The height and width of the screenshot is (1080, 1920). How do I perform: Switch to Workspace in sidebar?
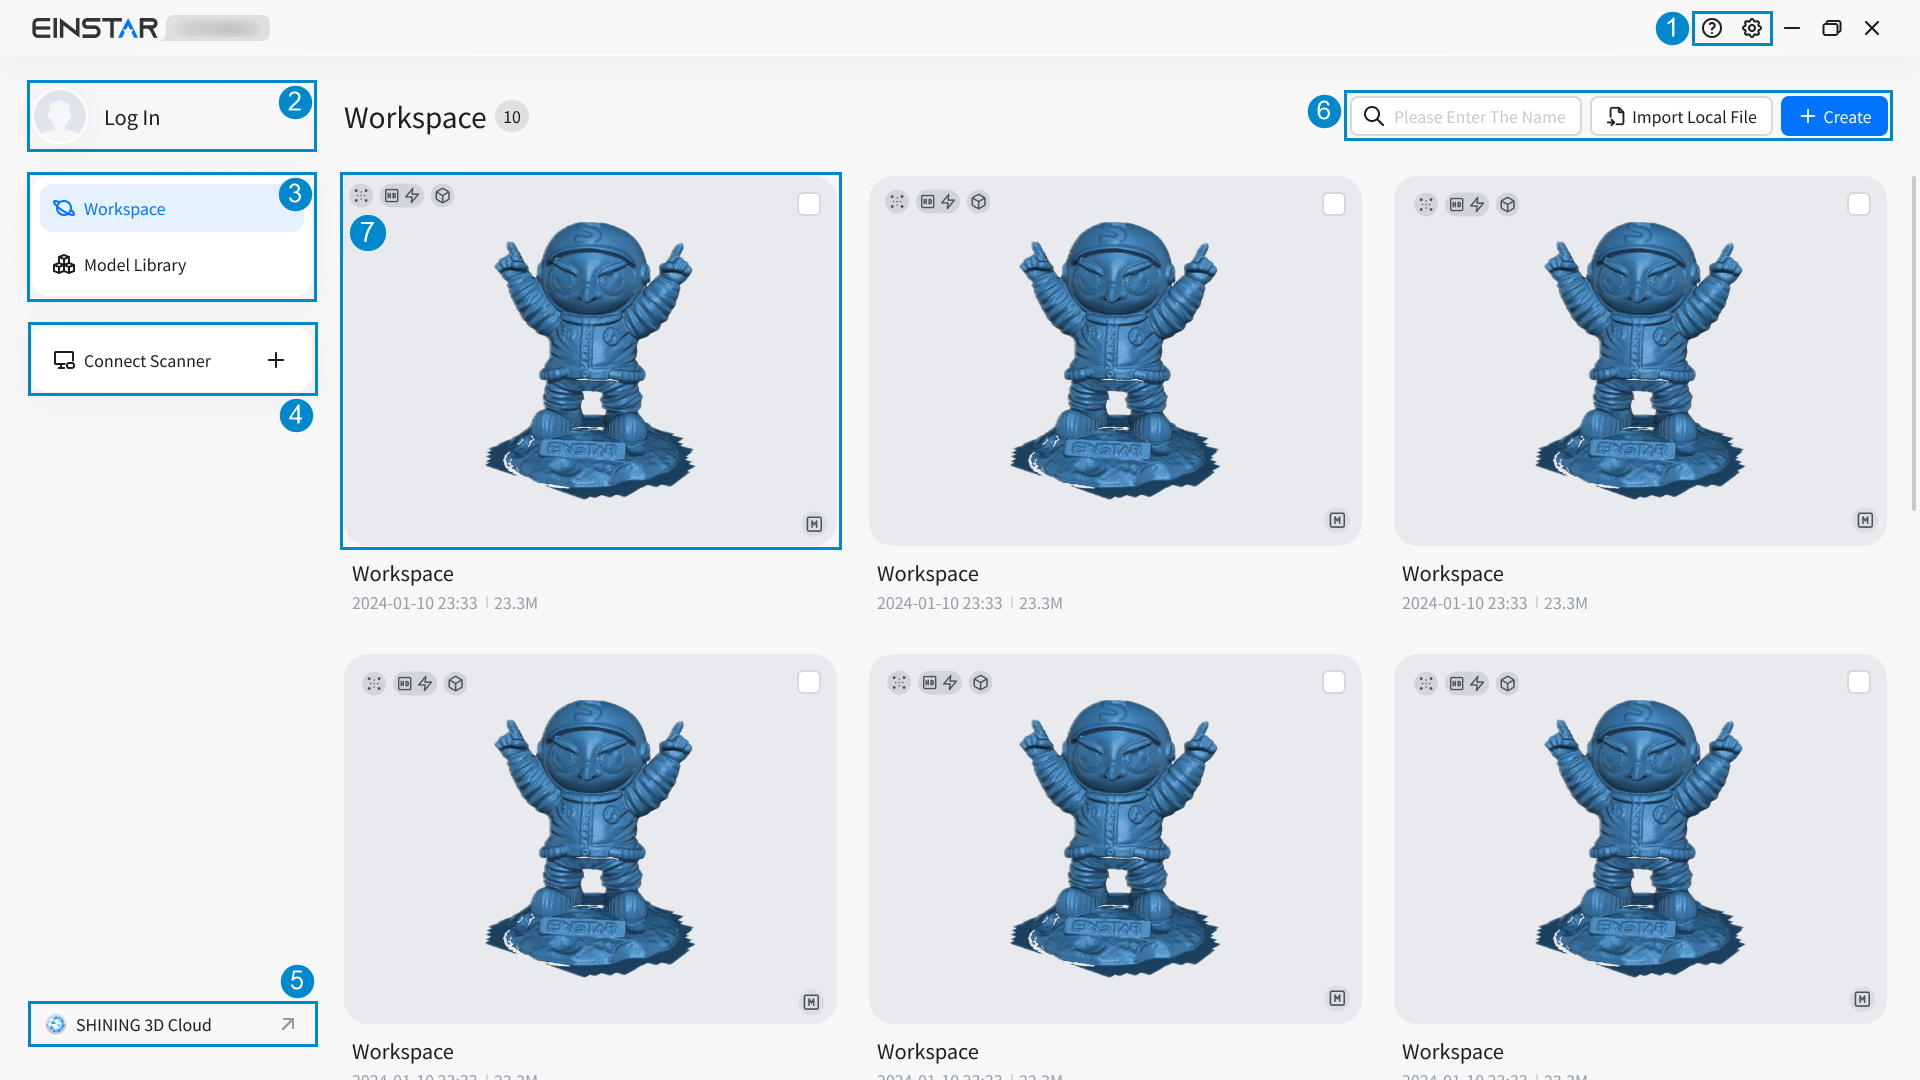[124, 209]
